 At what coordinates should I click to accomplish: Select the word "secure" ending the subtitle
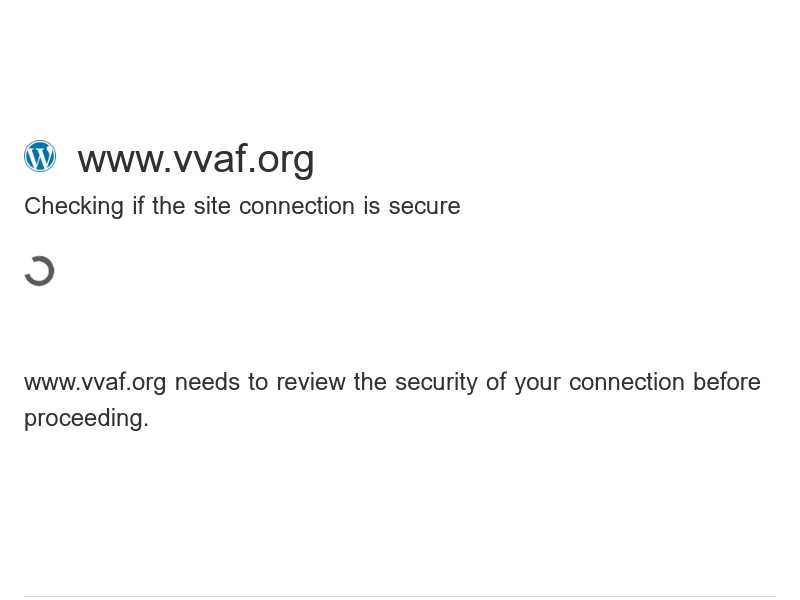tap(424, 207)
